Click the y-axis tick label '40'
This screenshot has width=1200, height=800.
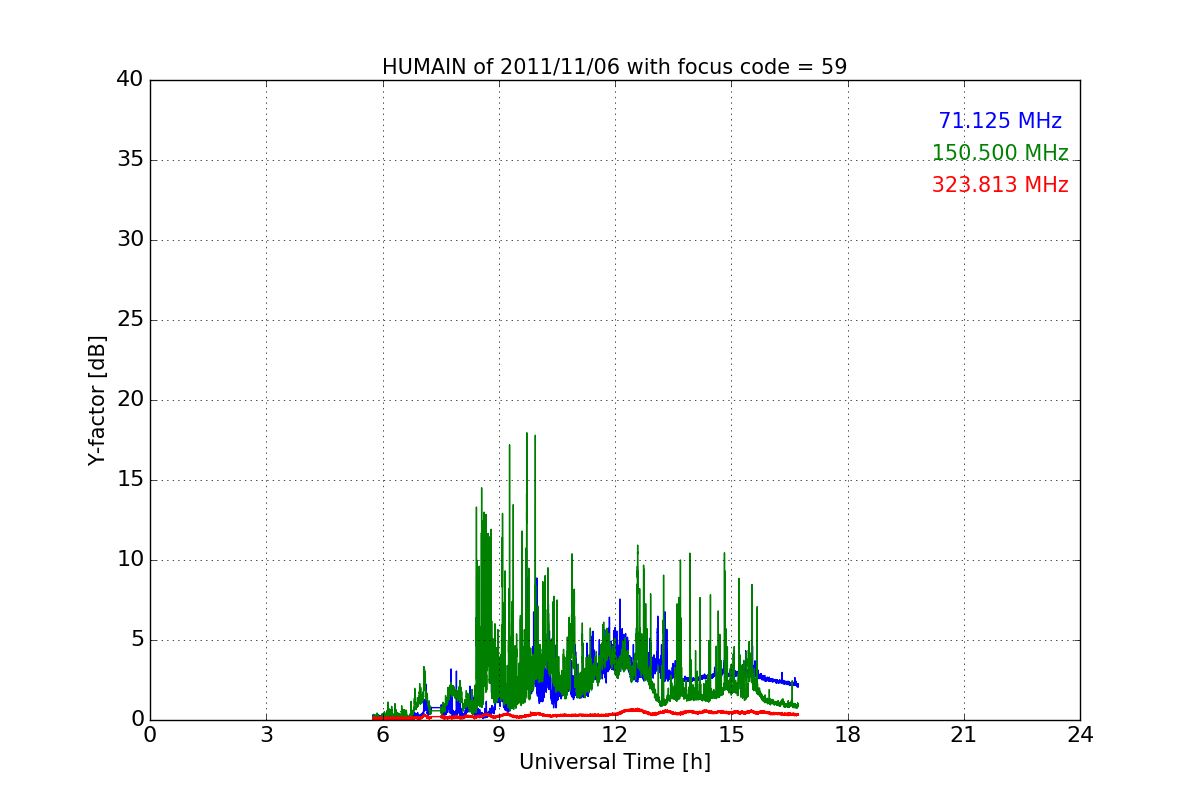[130, 80]
